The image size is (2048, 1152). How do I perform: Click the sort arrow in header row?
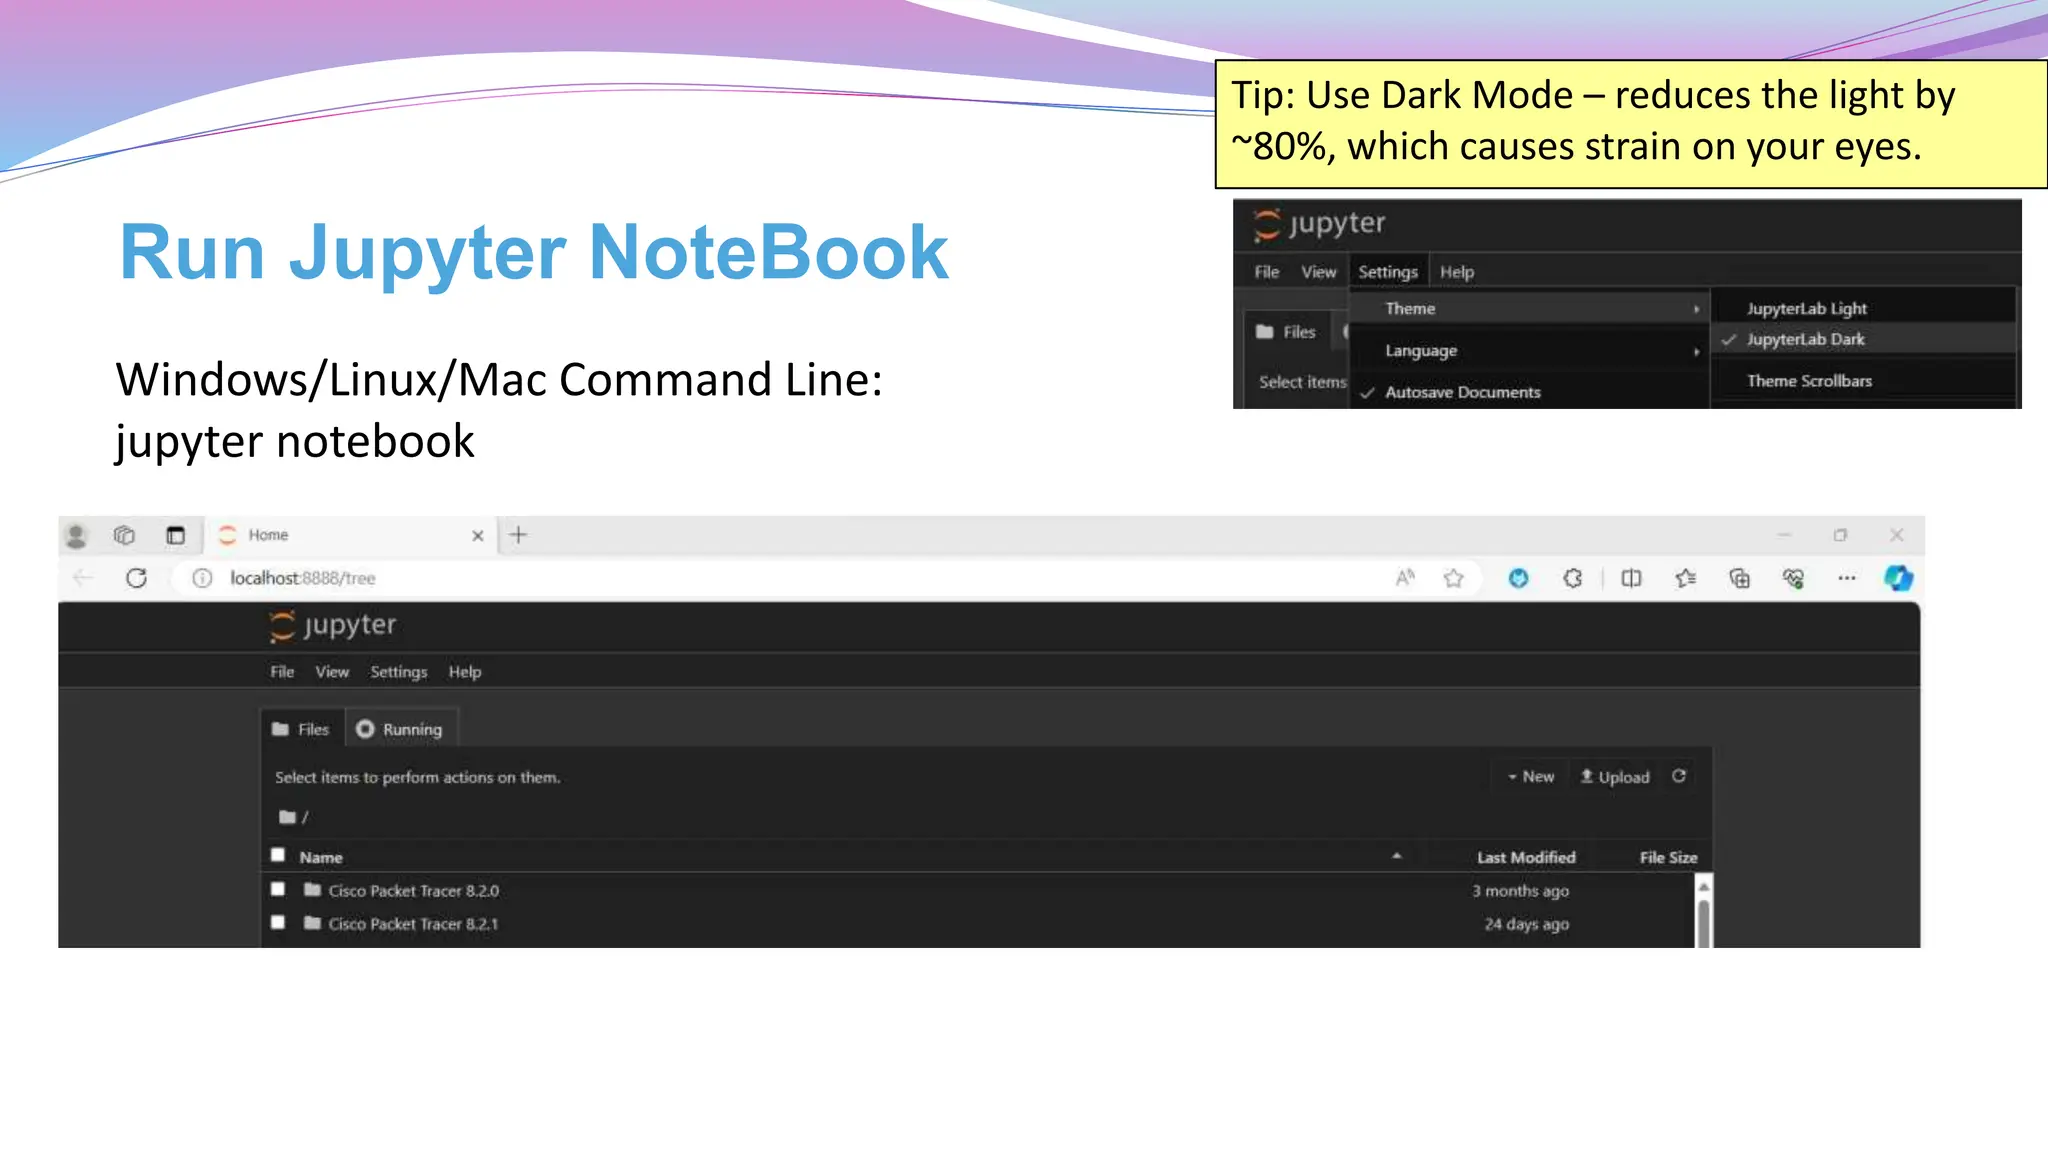coord(1397,856)
